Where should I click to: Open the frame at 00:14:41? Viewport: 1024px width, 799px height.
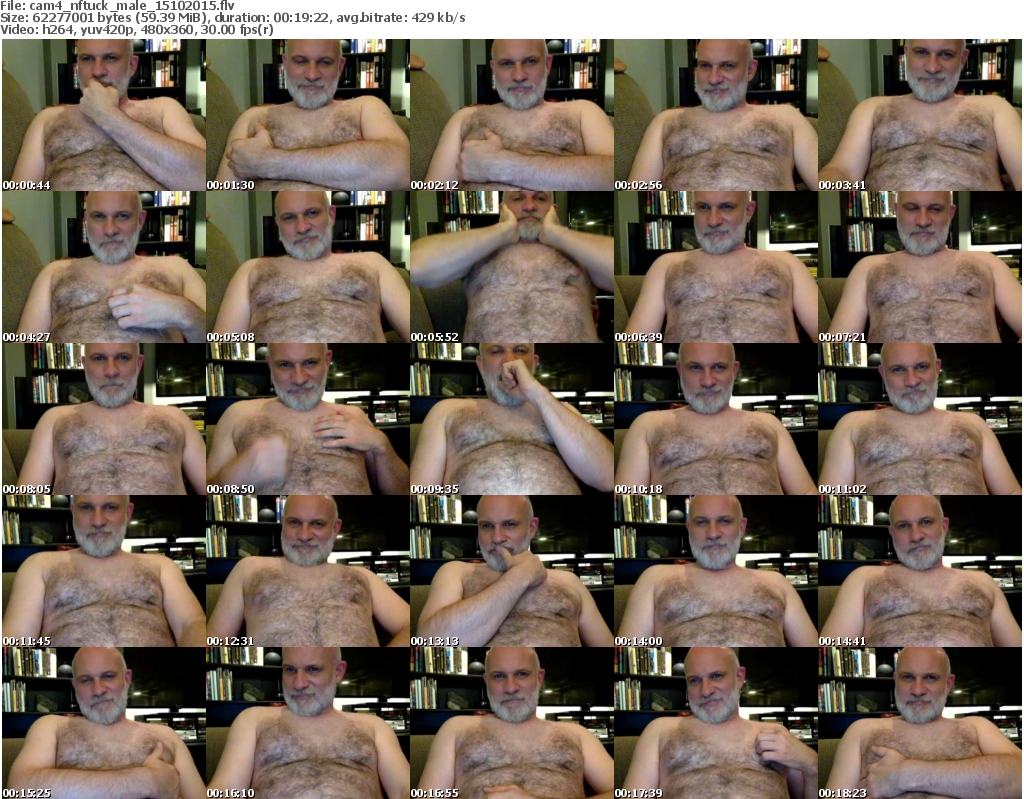click(920, 571)
